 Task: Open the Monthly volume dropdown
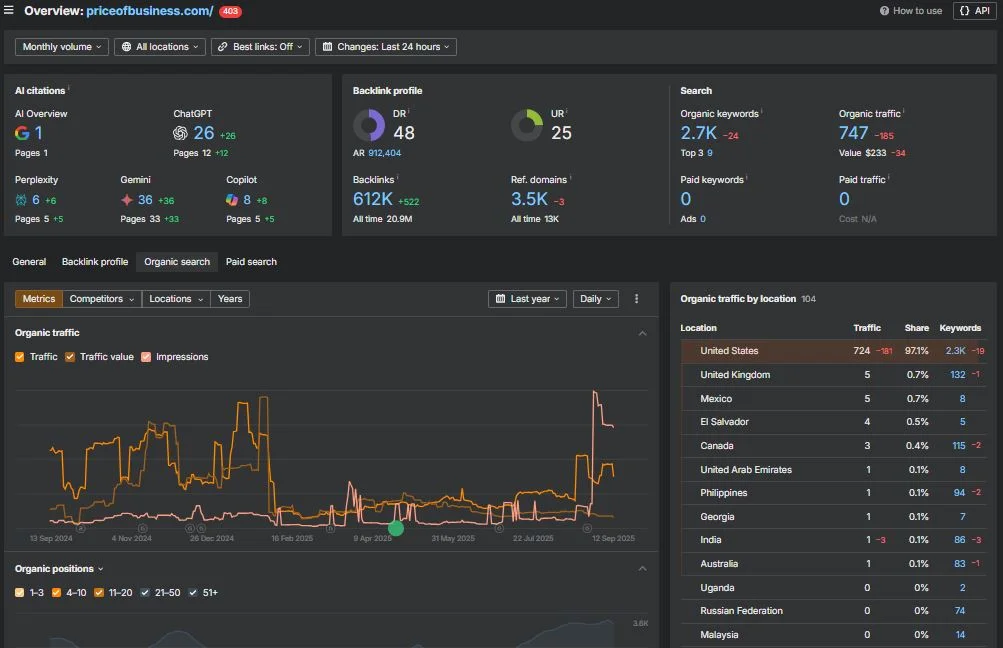tap(62, 47)
